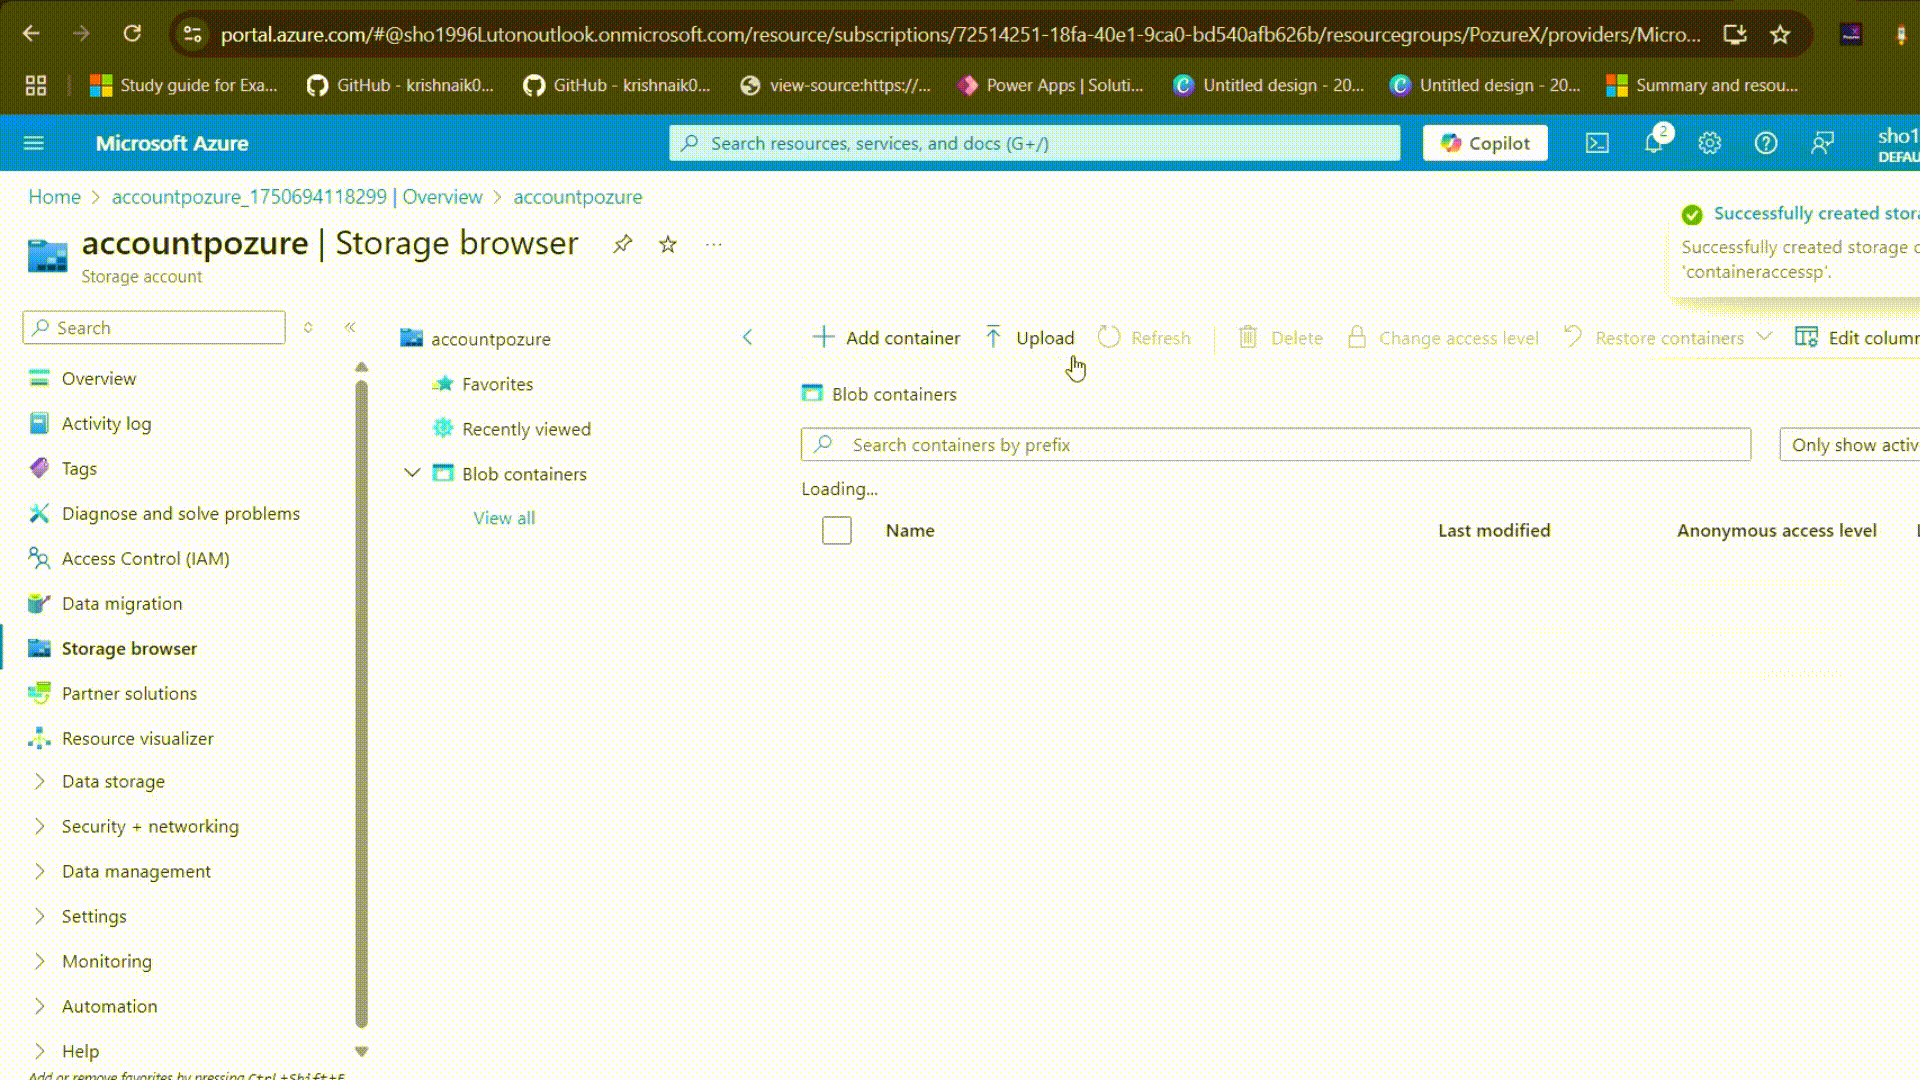Open Overview in the resource menu
Viewport: 1920px width, 1080px height.
(99, 378)
